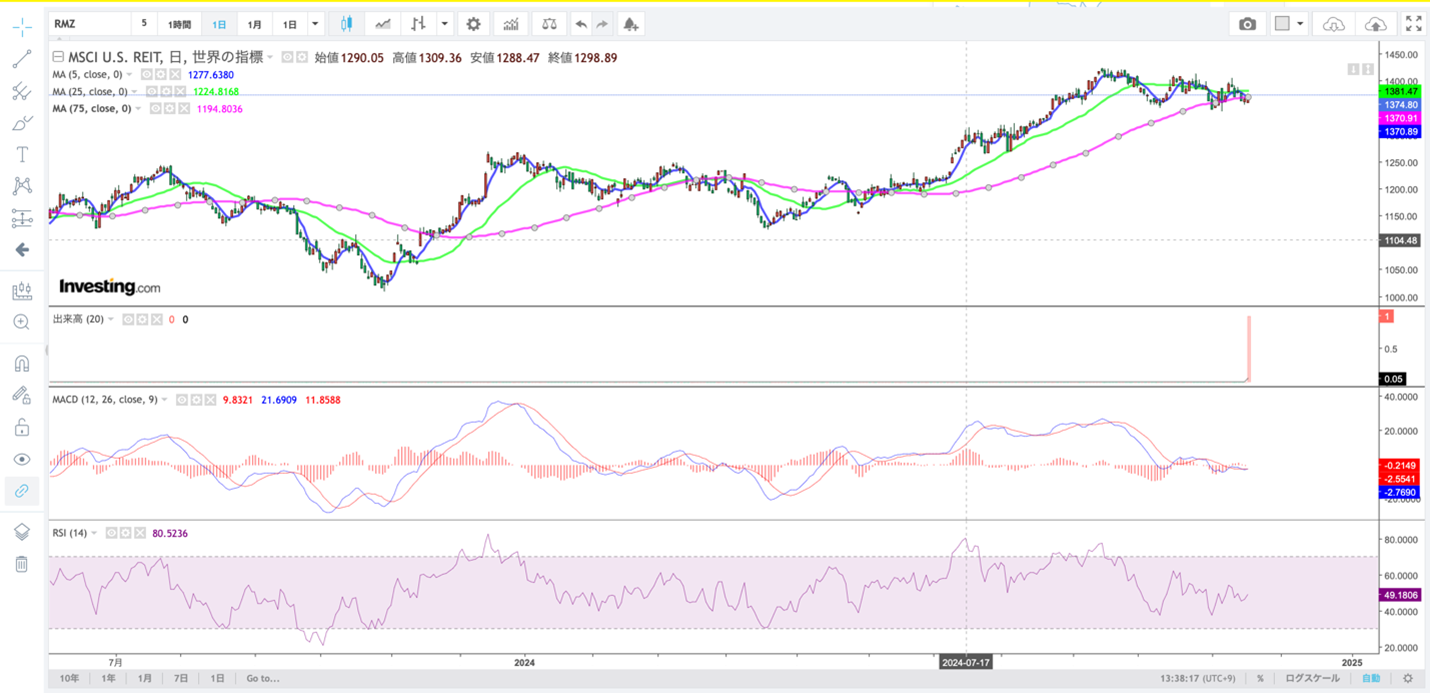The width and height of the screenshot is (1430, 693).
Task: Take a chart snapshot with camera icon
Action: click(x=1247, y=24)
